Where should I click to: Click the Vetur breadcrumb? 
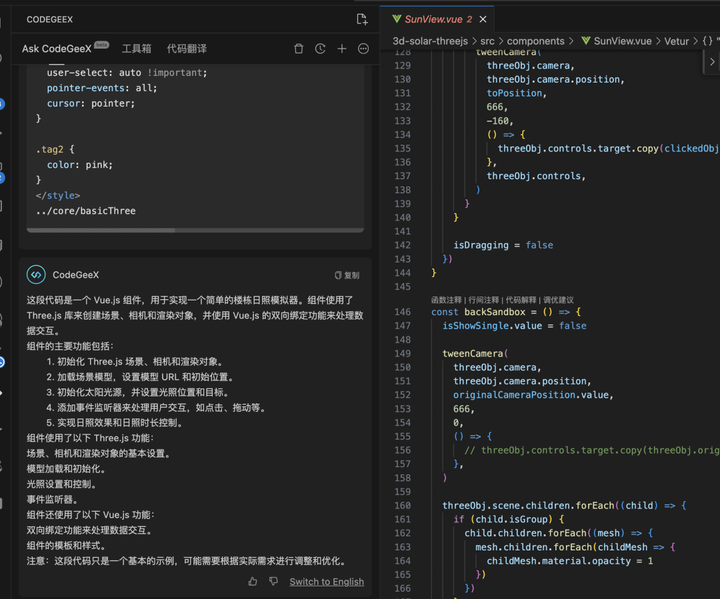click(x=676, y=41)
